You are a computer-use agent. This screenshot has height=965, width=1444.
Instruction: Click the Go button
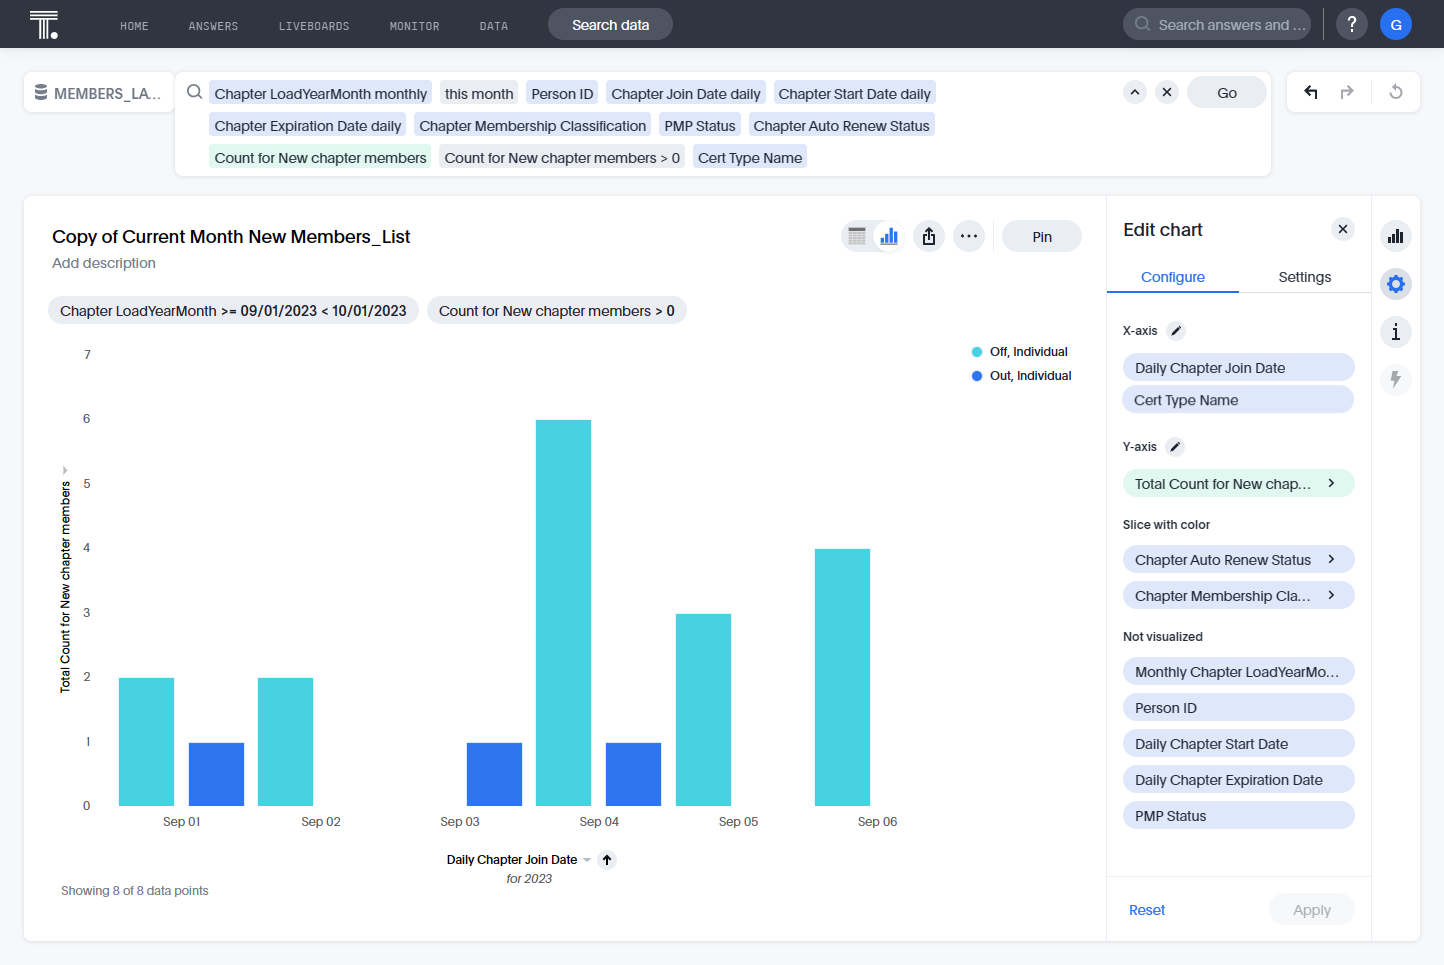point(1227,92)
